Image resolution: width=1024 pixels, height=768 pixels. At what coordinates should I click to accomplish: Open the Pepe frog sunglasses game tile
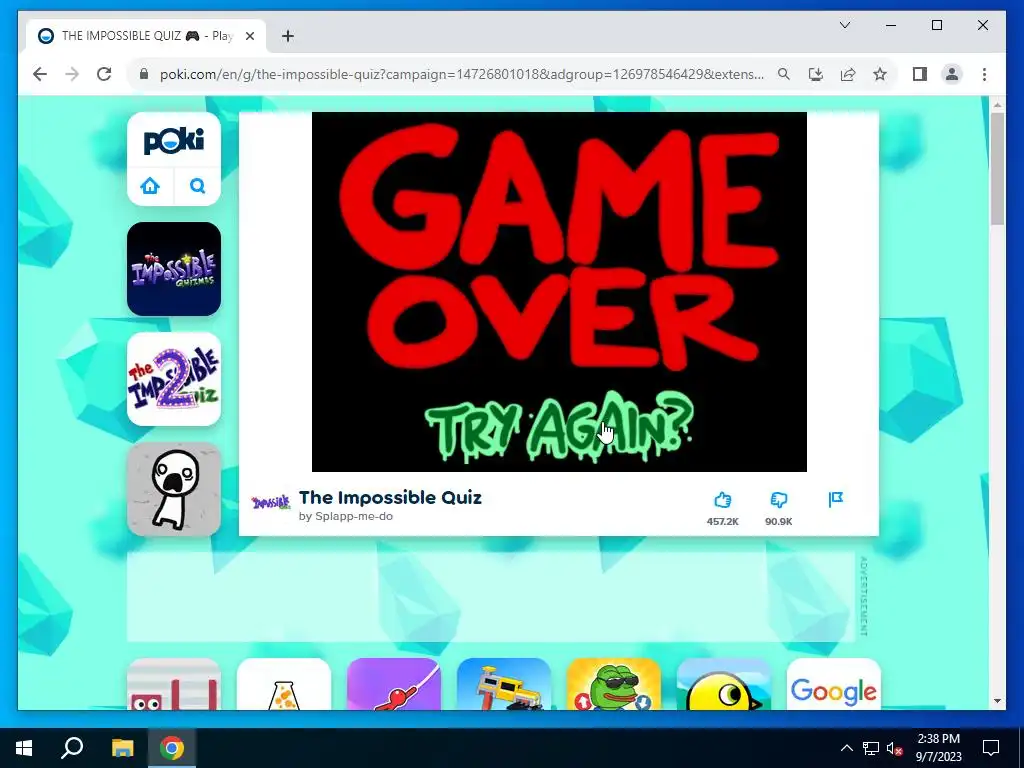(614, 684)
